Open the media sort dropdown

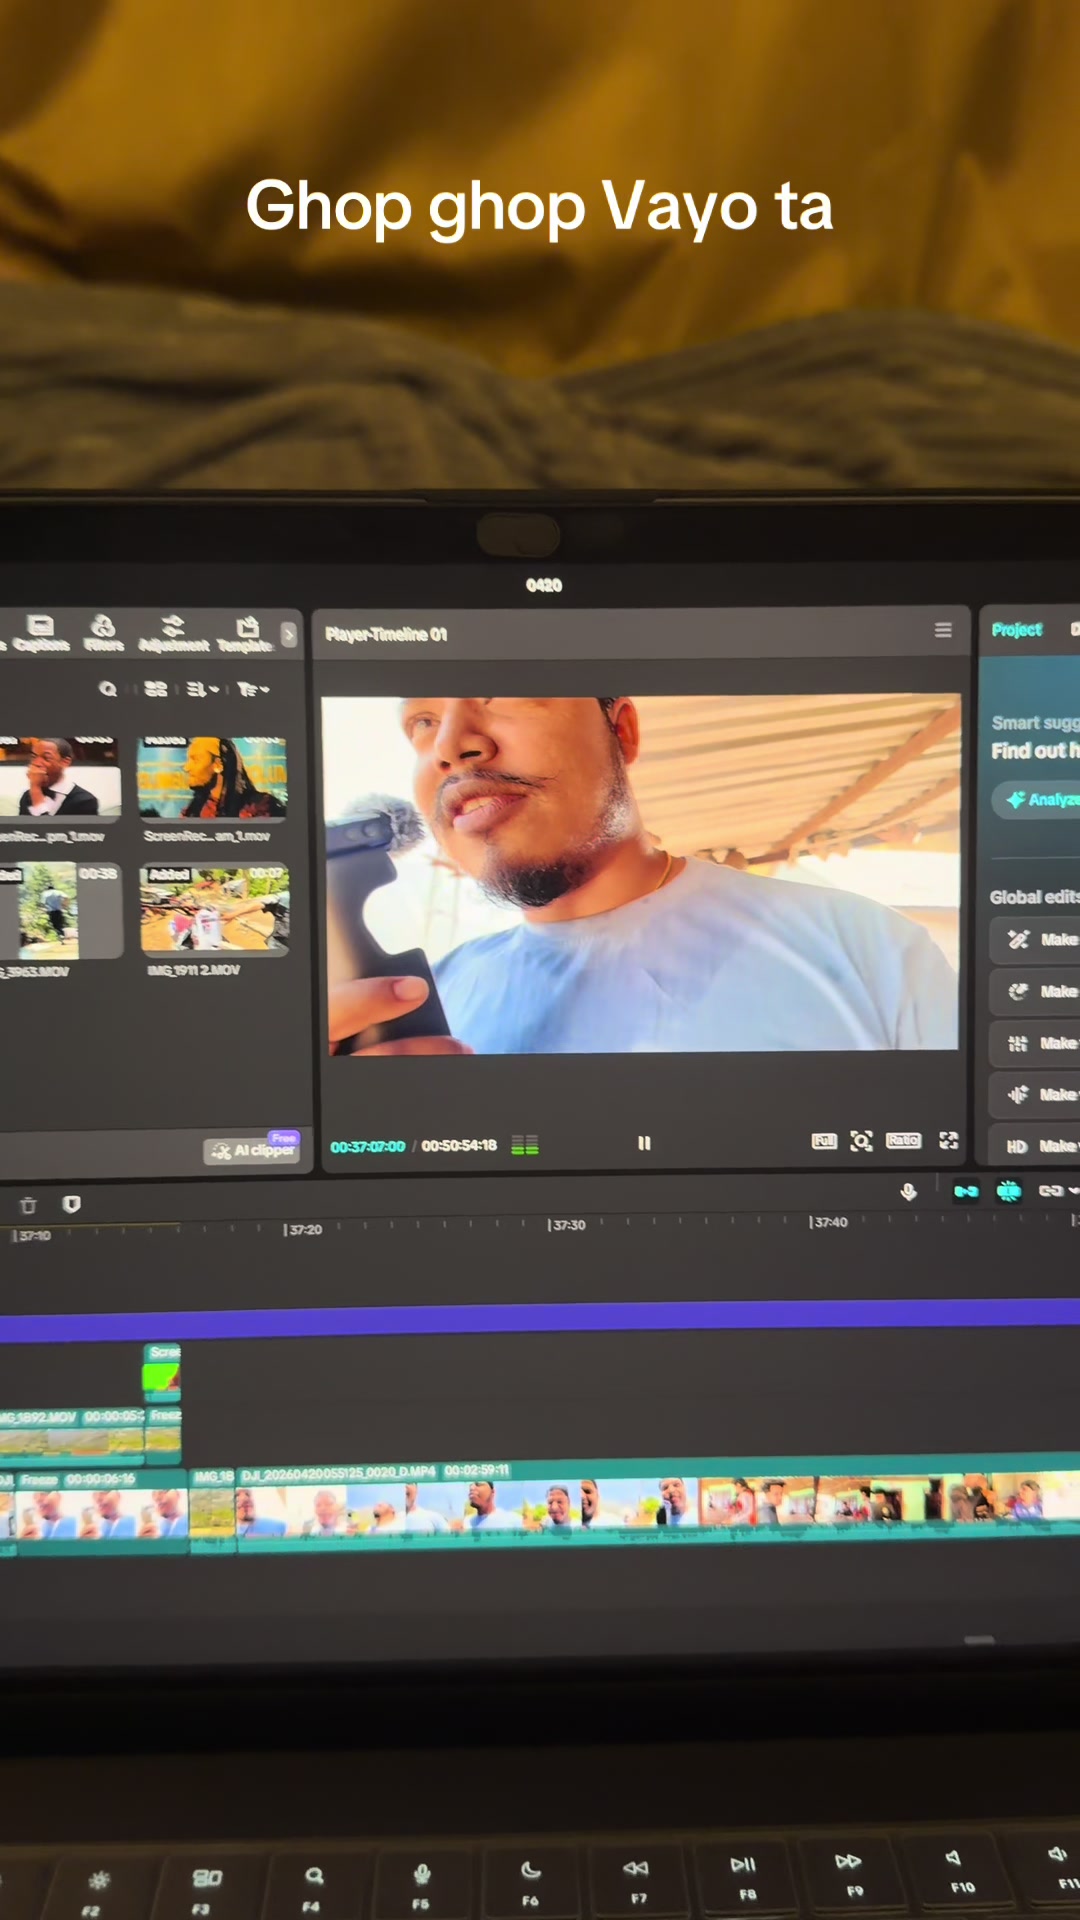pos(202,689)
